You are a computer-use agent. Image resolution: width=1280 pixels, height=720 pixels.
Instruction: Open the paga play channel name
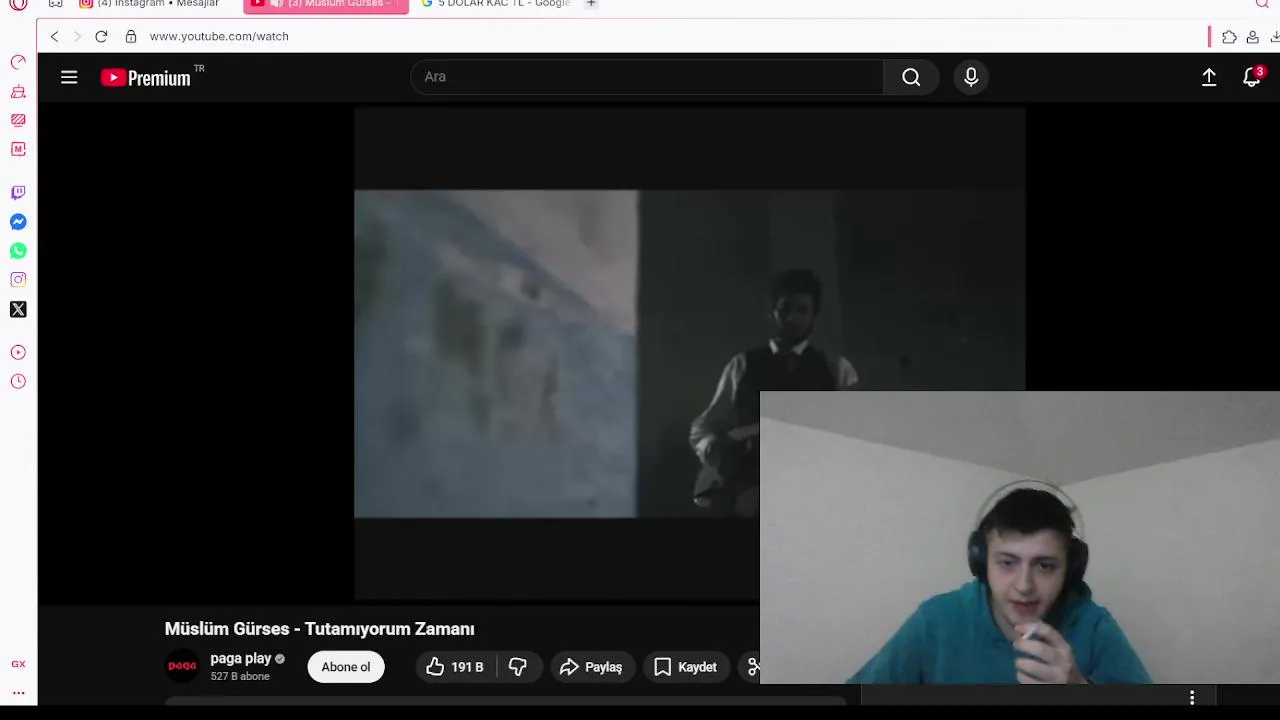241,658
